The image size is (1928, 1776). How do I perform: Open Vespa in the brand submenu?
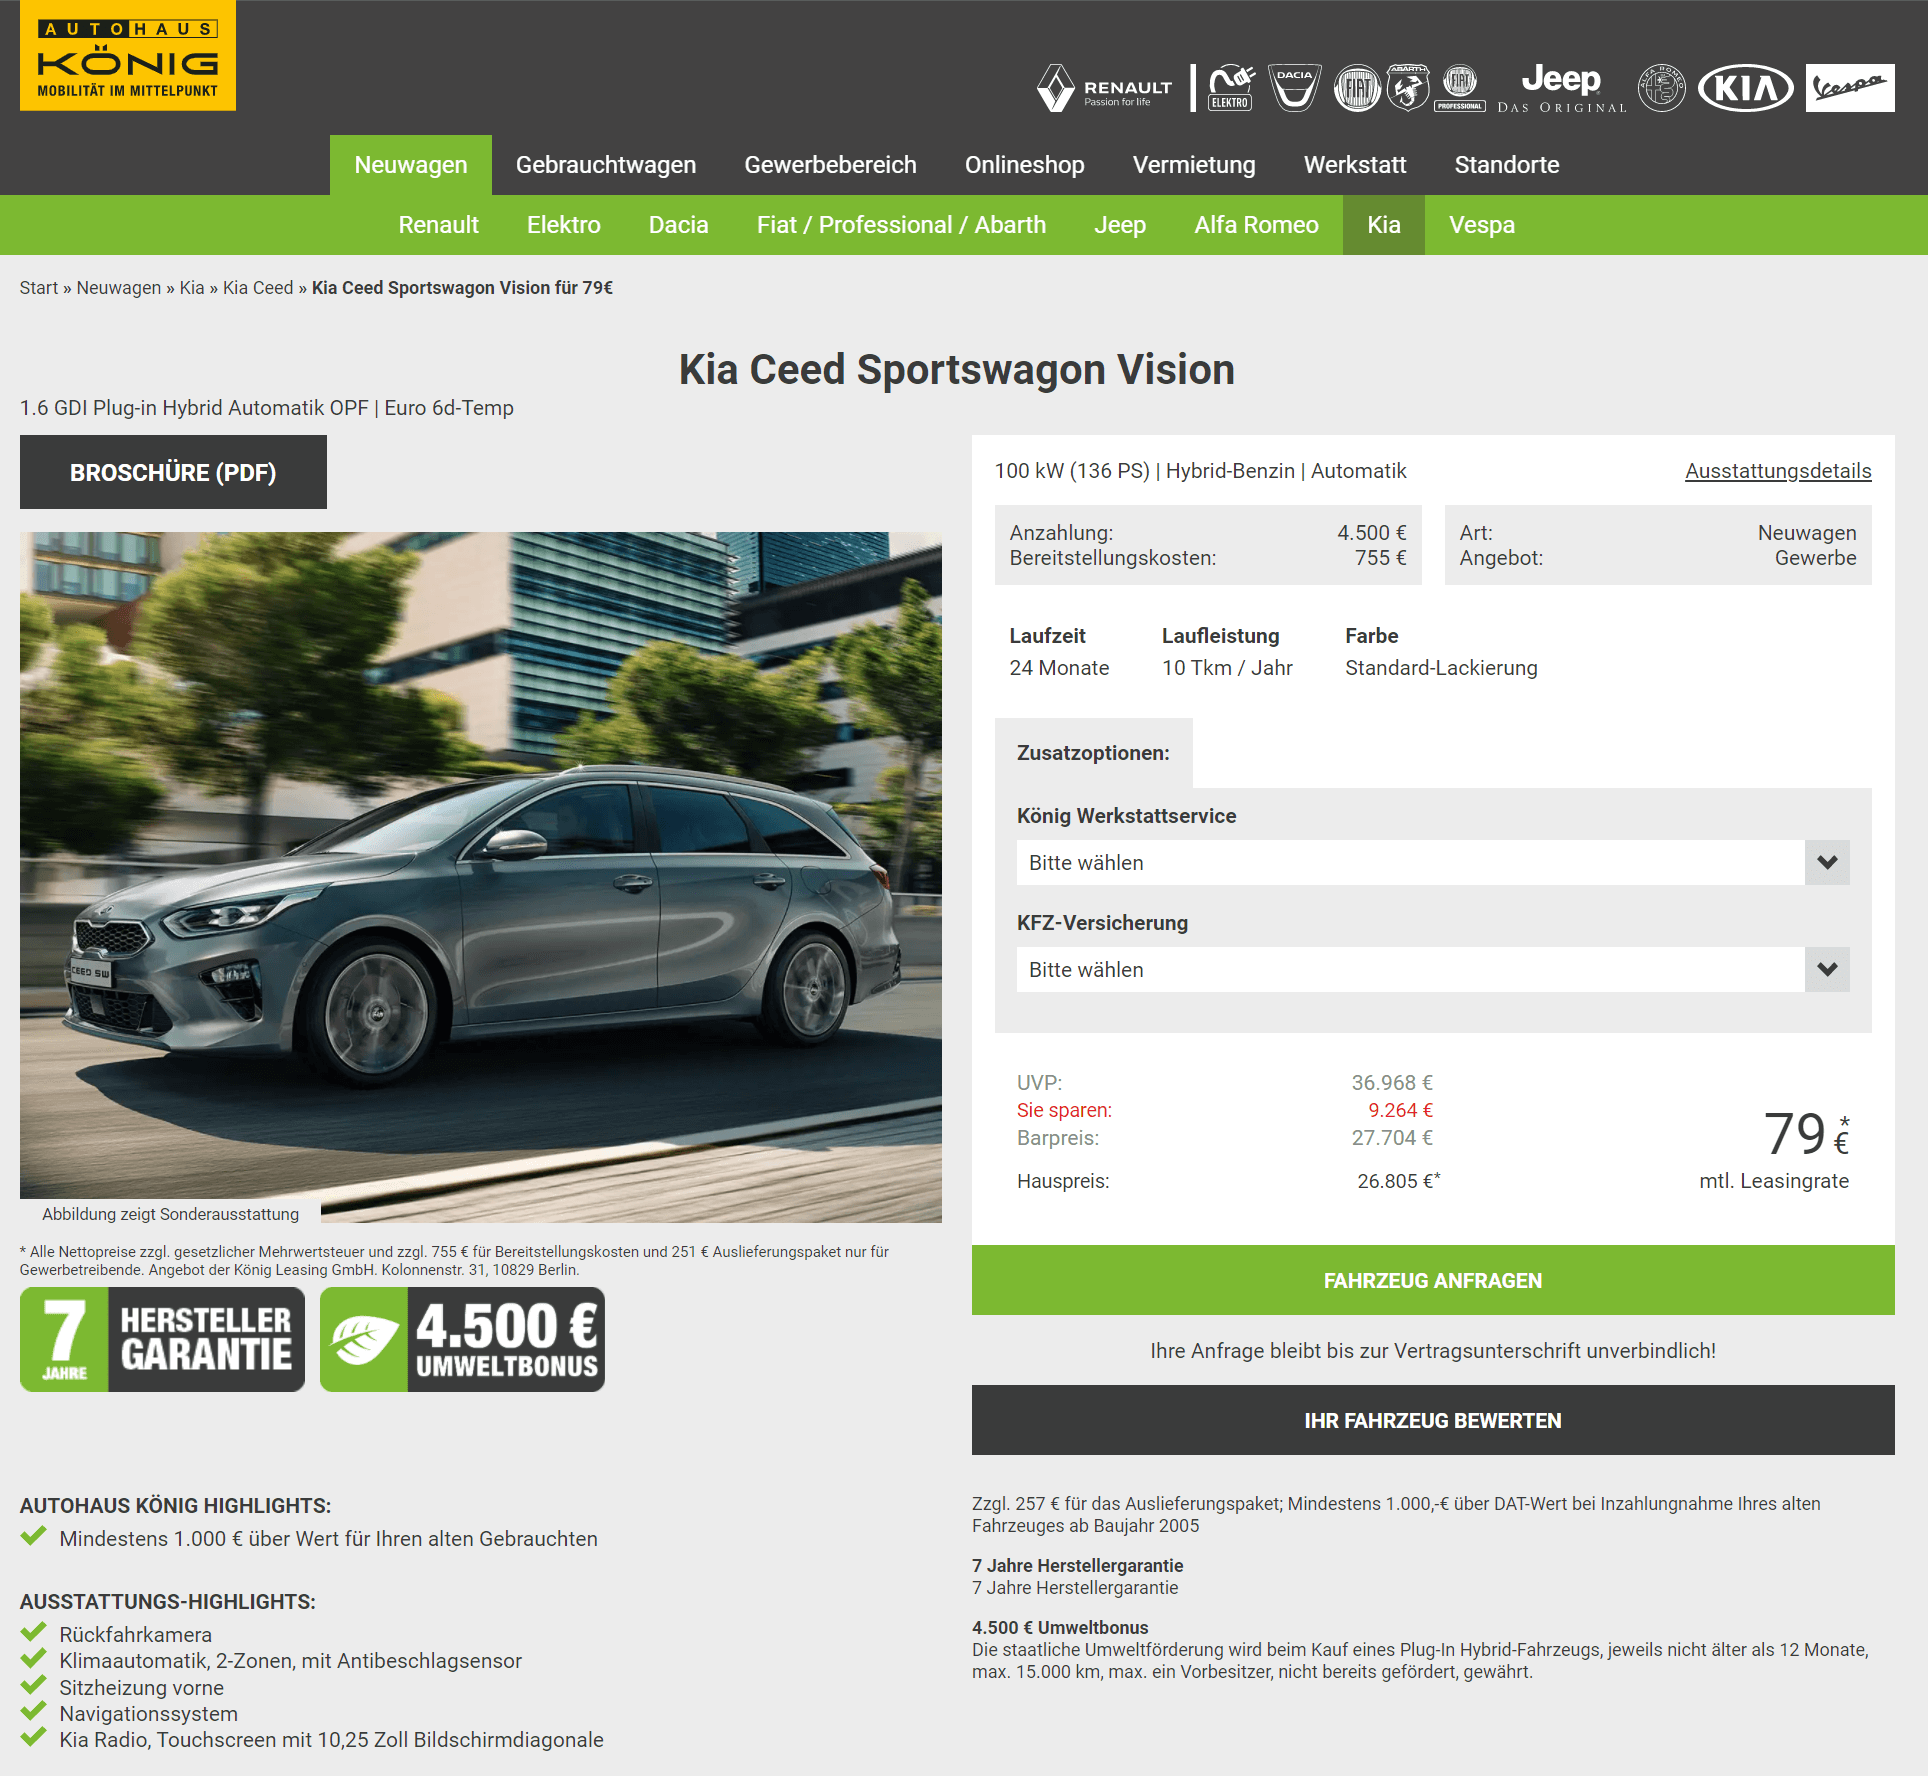[1482, 225]
